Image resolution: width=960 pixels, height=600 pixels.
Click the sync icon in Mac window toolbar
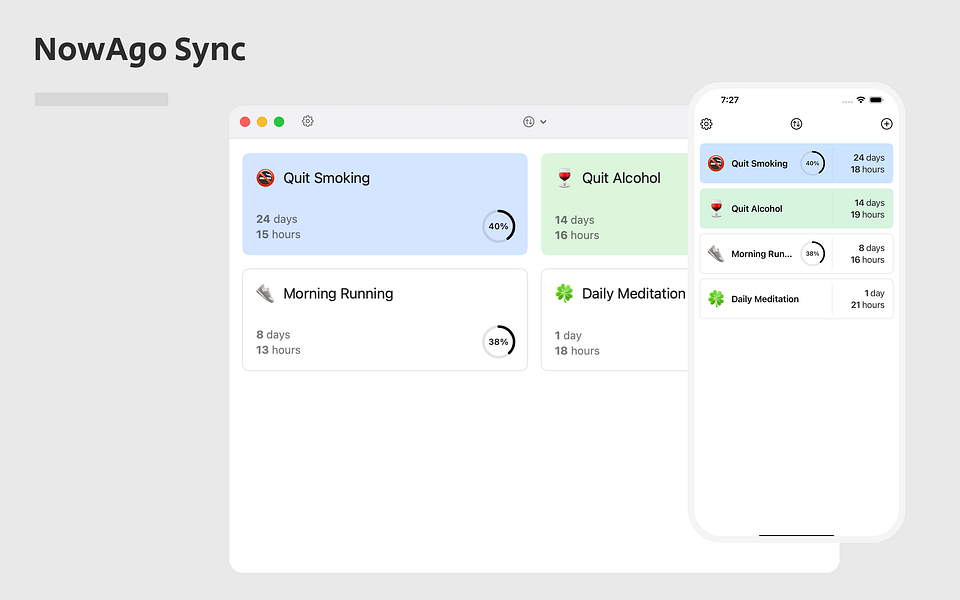click(x=528, y=122)
